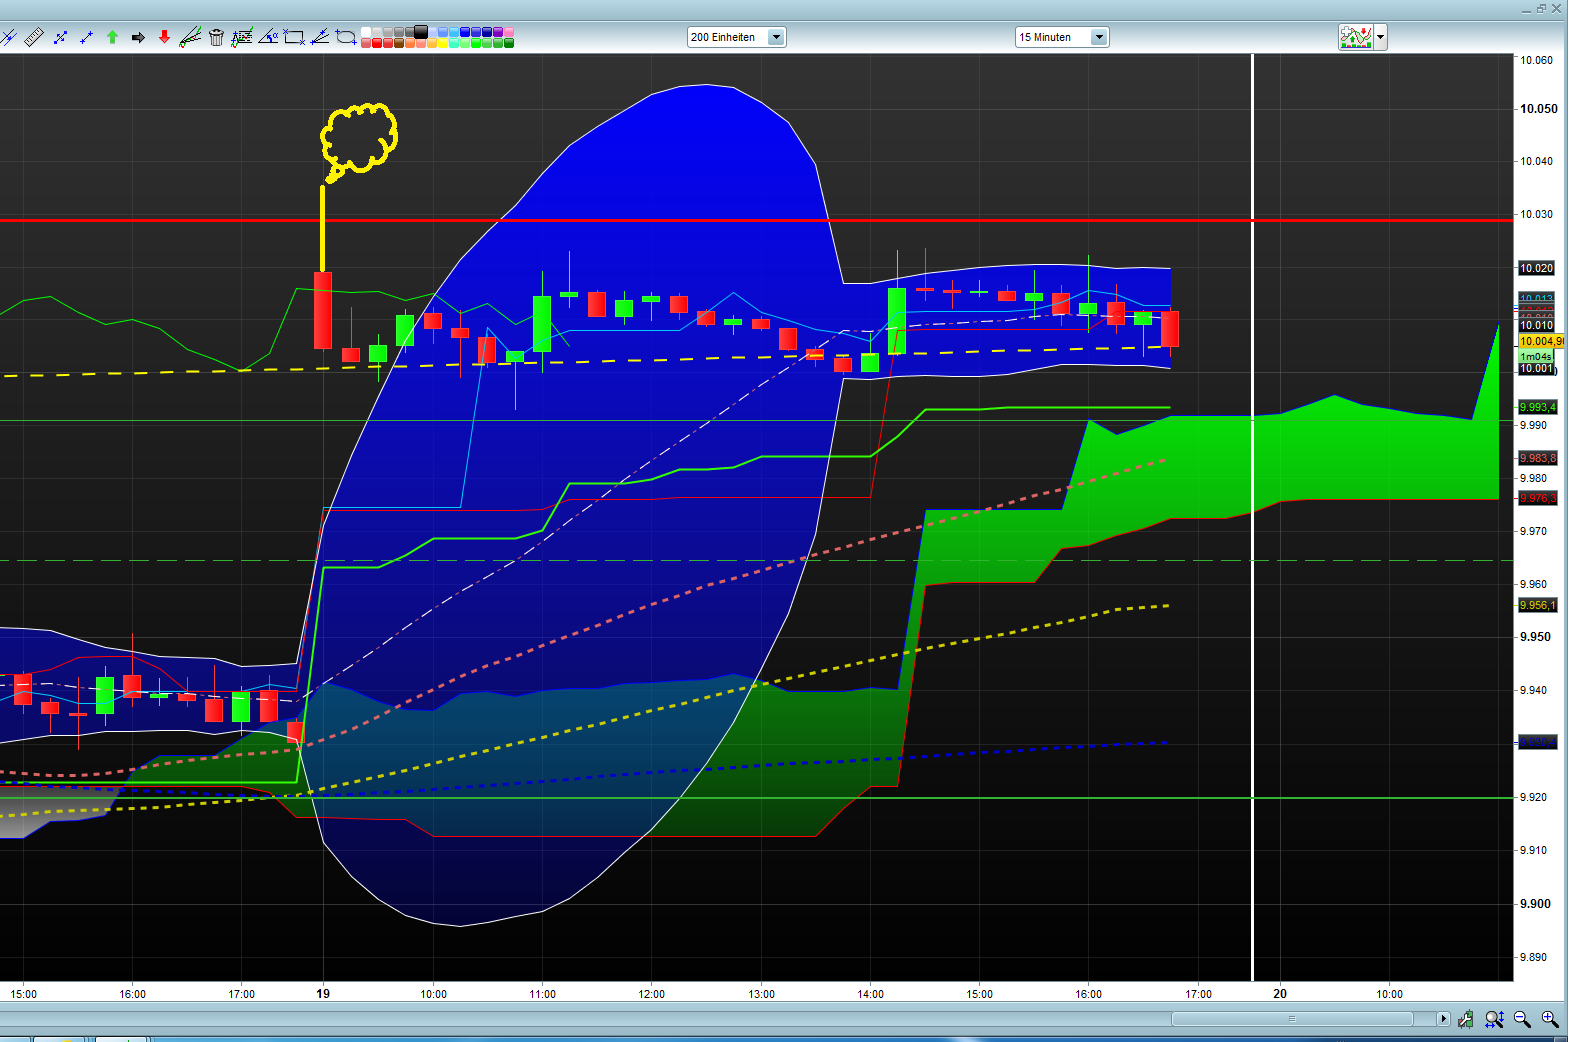Click the 14:00 time axis label
This screenshot has height=1042, width=1570.
pos(871,994)
